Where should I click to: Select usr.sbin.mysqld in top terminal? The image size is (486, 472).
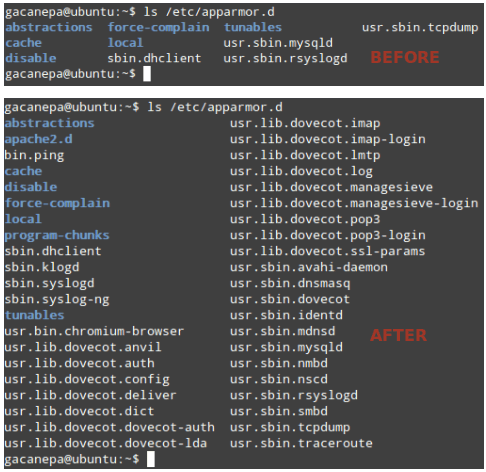pos(278,43)
